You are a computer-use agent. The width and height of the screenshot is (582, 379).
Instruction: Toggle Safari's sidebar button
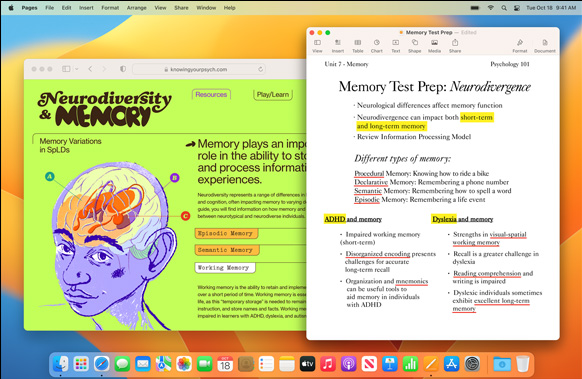(x=66, y=69)
